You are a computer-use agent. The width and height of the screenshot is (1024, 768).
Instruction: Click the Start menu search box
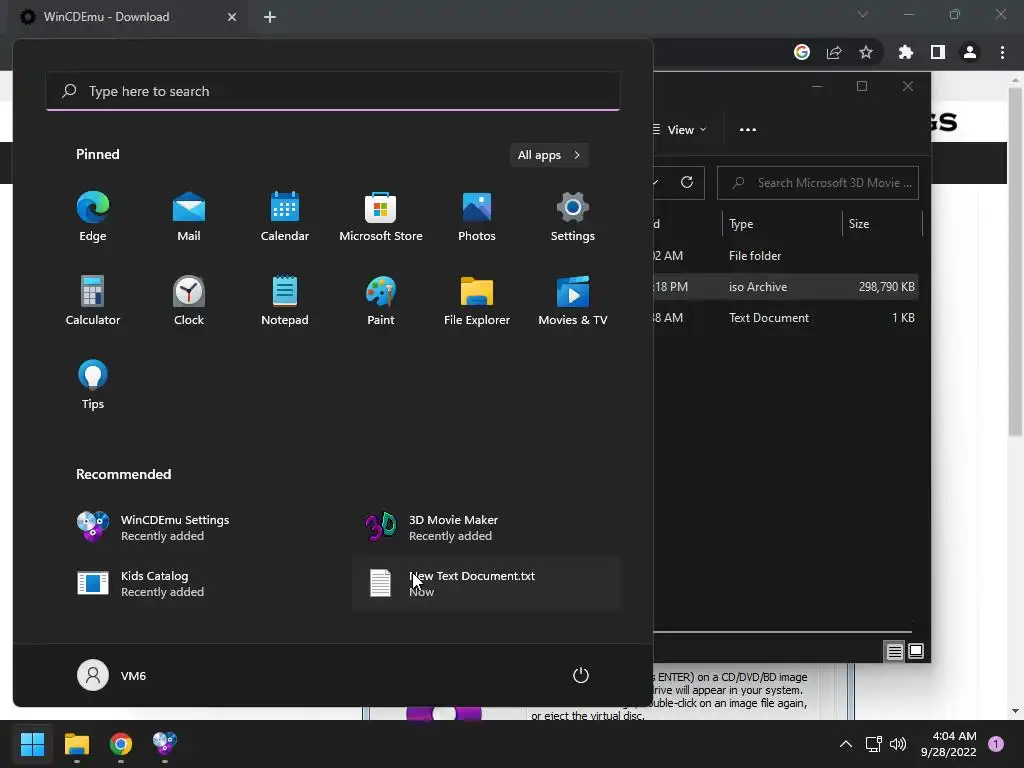tap(333, 91)
